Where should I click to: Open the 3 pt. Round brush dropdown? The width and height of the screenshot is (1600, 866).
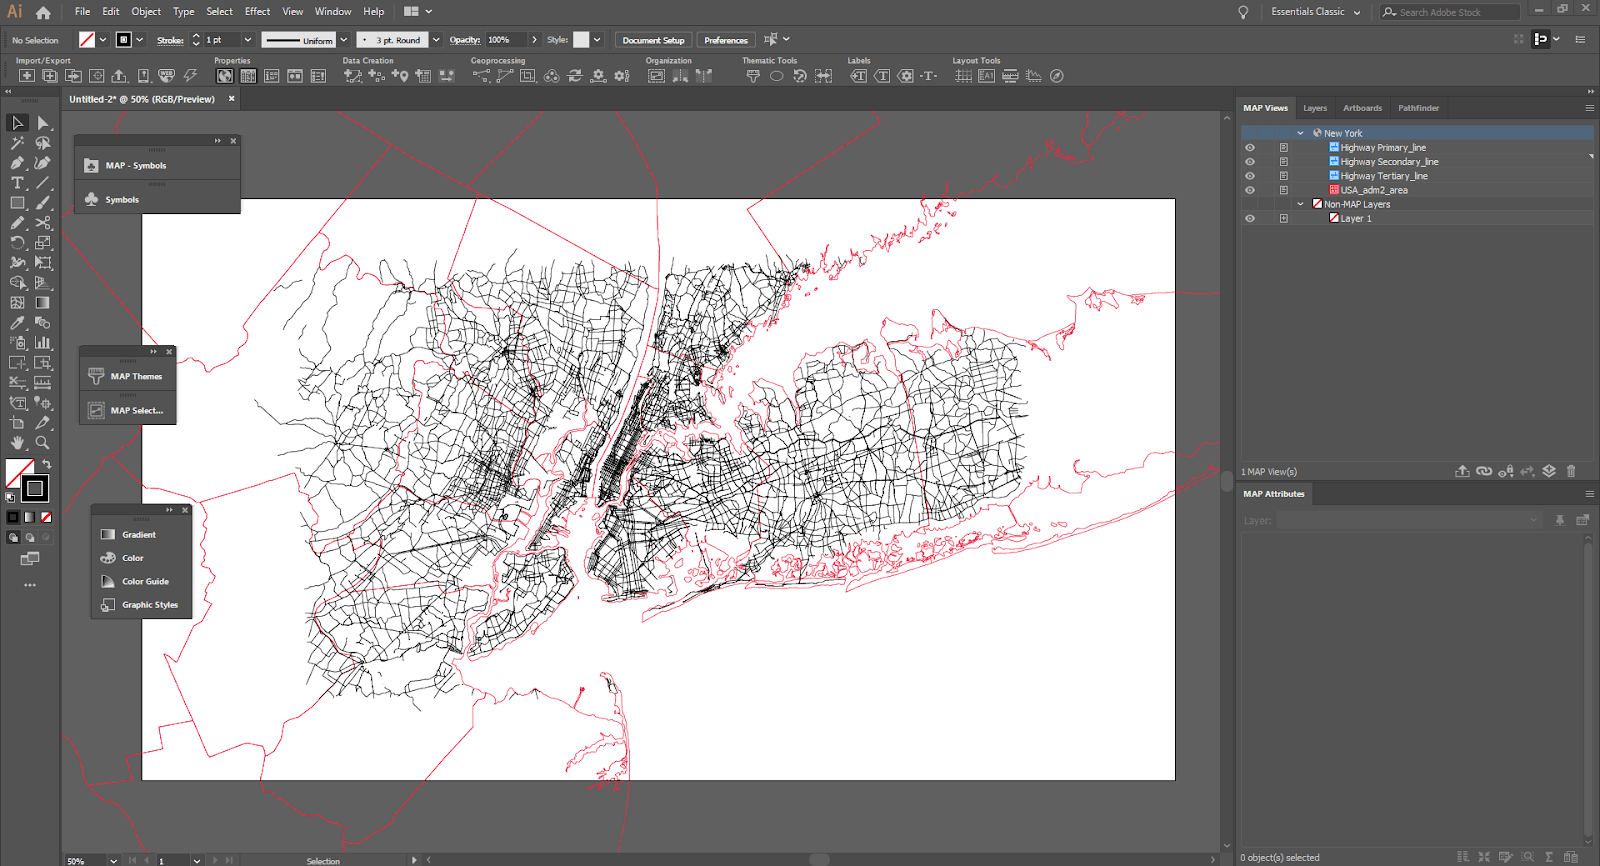click(436, 40)
